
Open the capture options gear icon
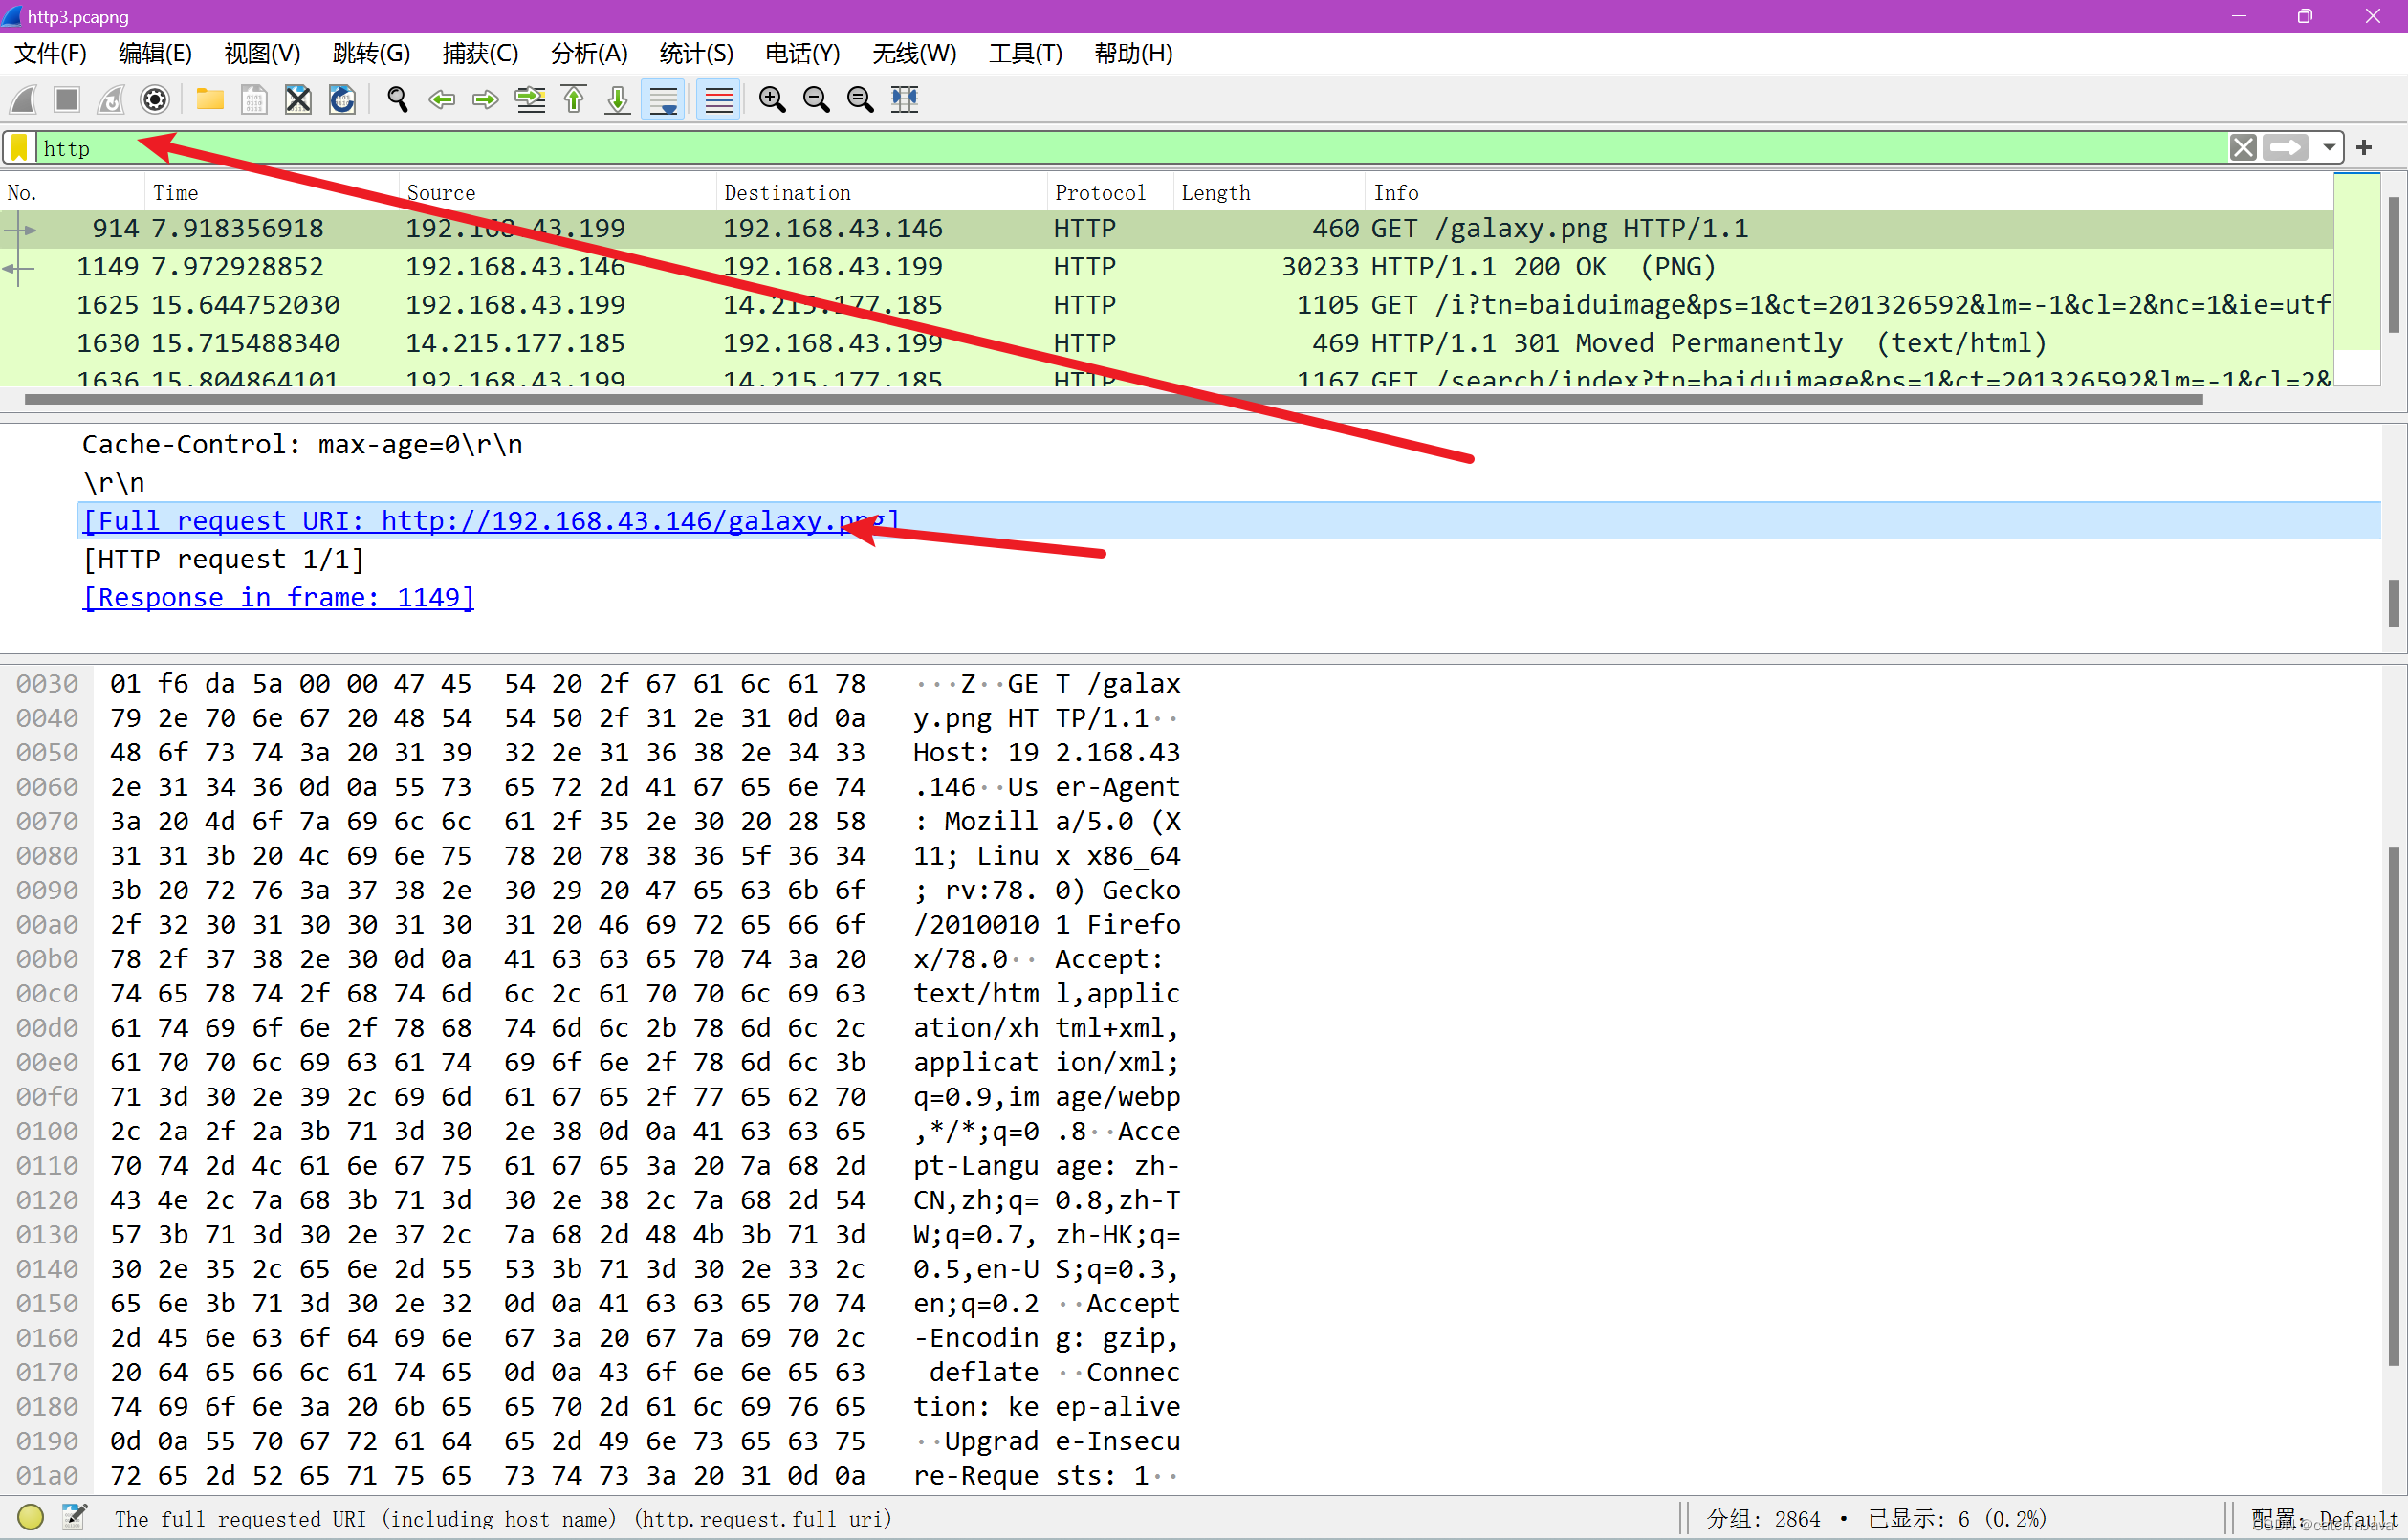[x=155, y=99]
